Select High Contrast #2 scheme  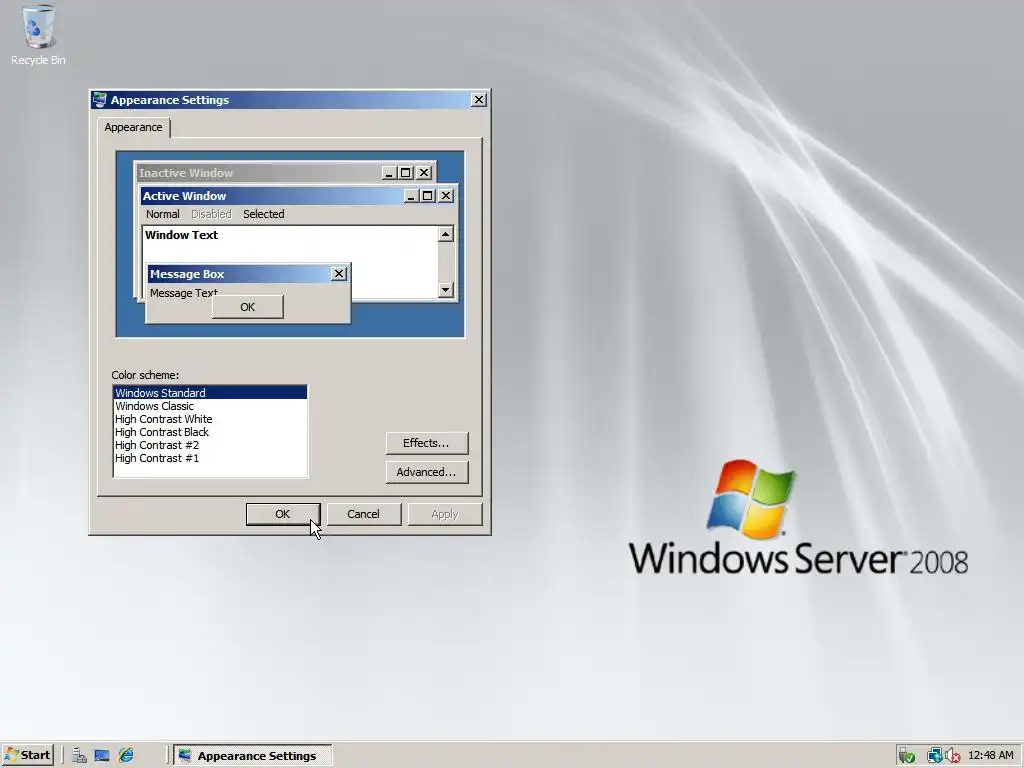(210, 445)
